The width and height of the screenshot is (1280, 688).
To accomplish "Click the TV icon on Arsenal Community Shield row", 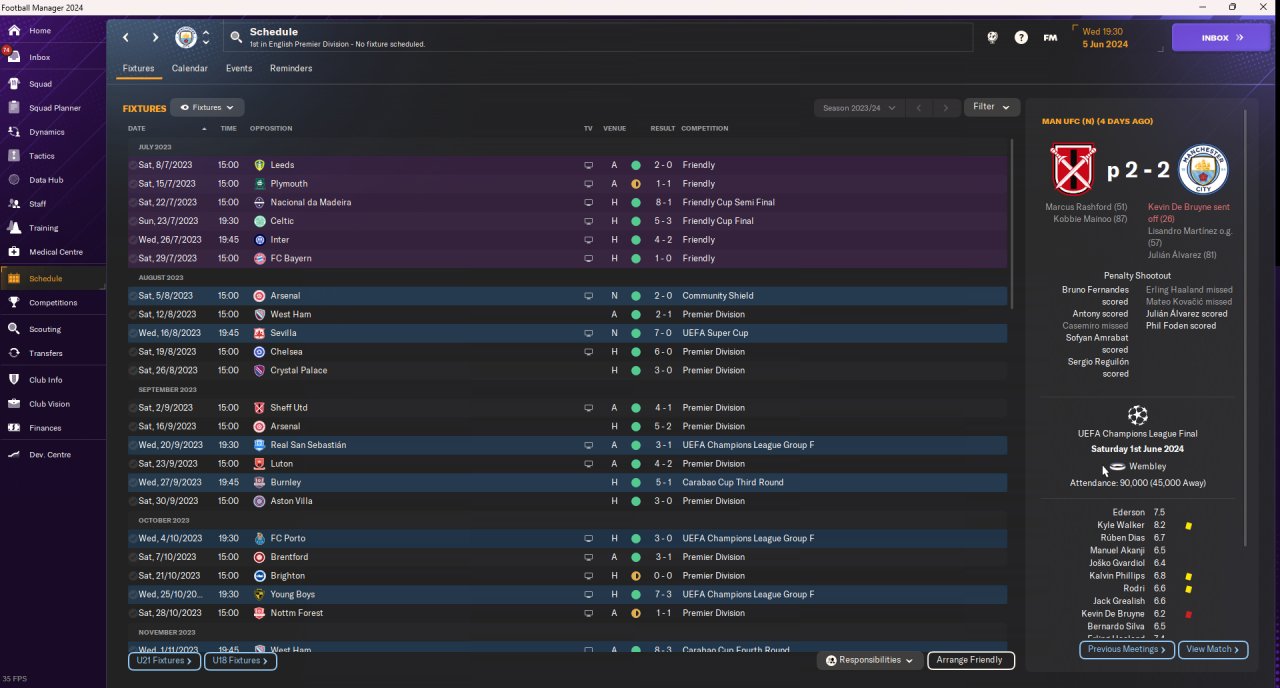I will (588, 296).
